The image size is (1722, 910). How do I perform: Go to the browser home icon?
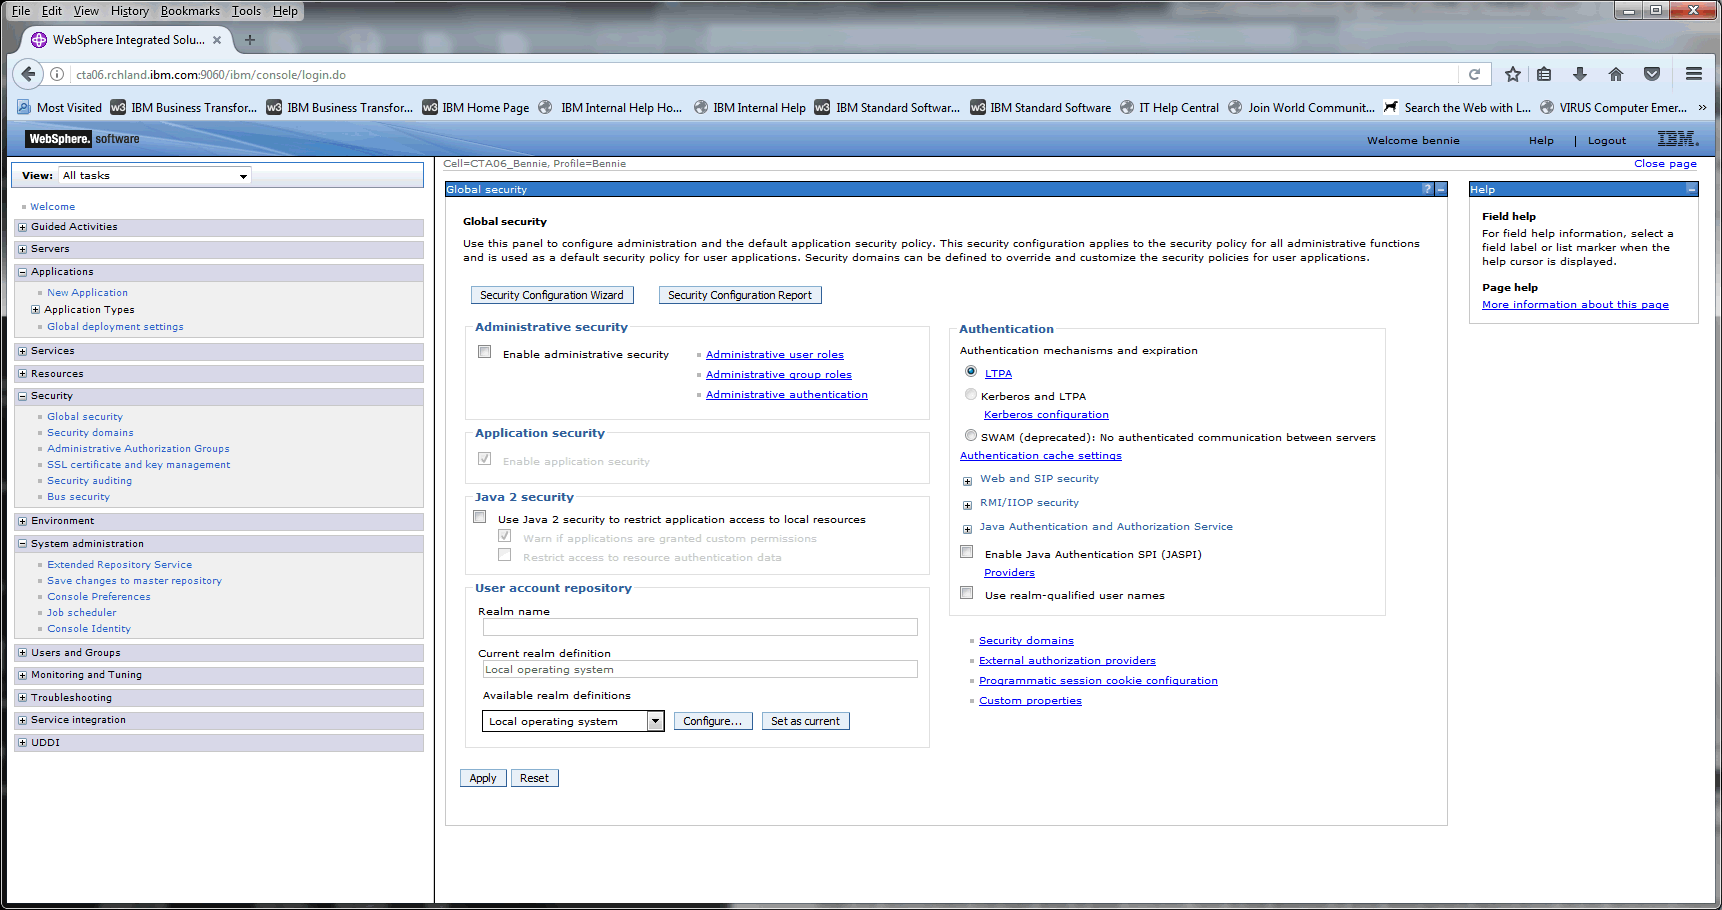[1616, 74]
